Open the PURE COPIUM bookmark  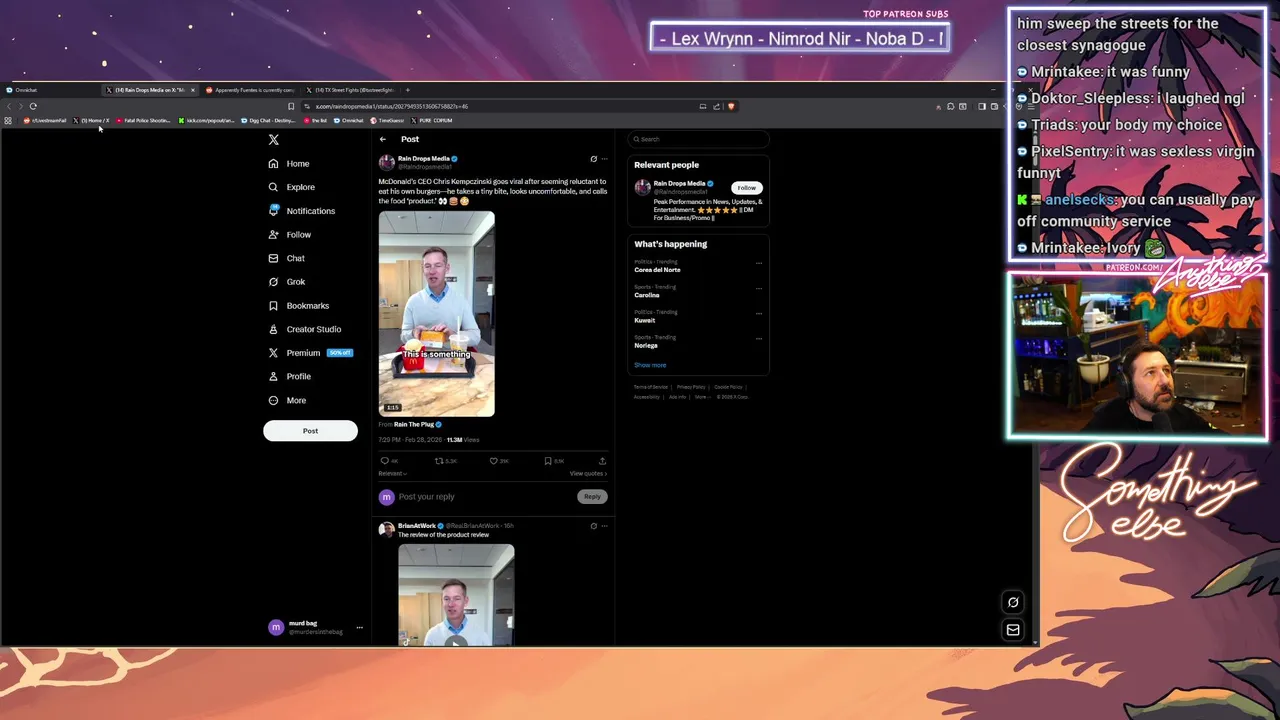431,121
